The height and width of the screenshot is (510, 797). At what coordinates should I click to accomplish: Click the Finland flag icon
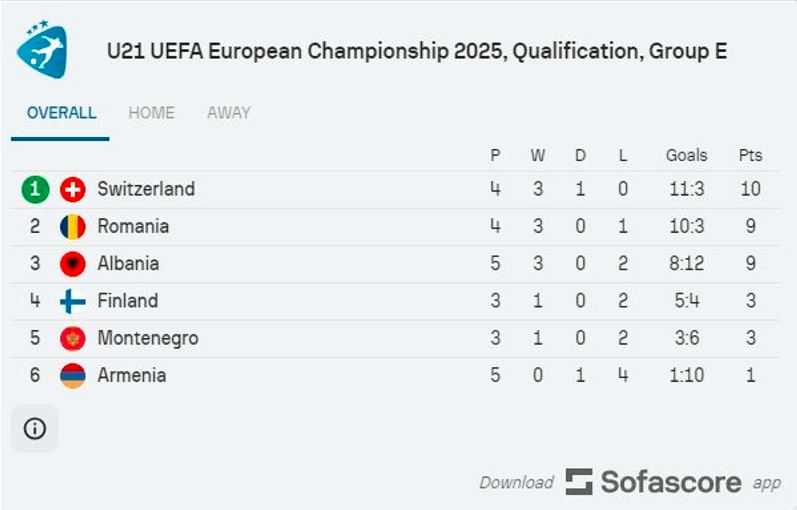pos(73,301)
